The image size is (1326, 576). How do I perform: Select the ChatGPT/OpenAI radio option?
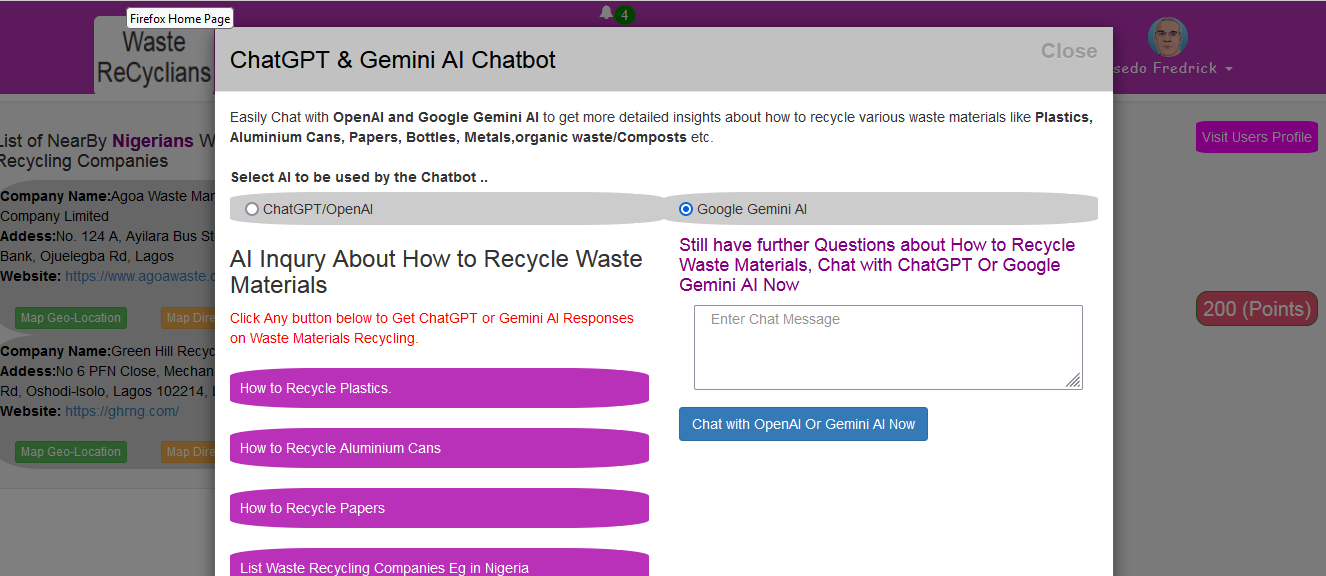(252, 209)
